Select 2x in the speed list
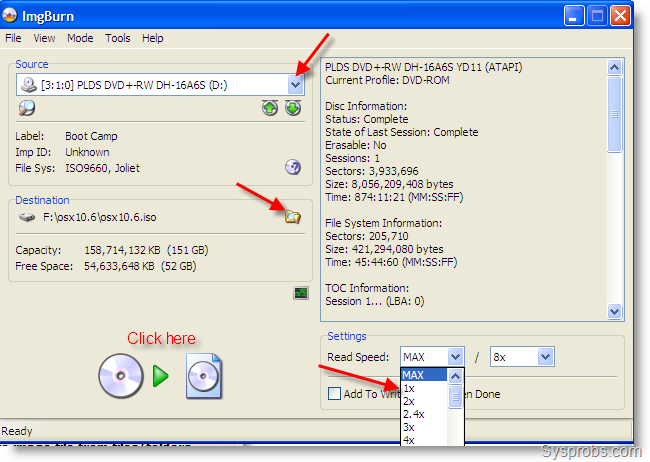Screen dimensions: 650x462 coord(424,401)
